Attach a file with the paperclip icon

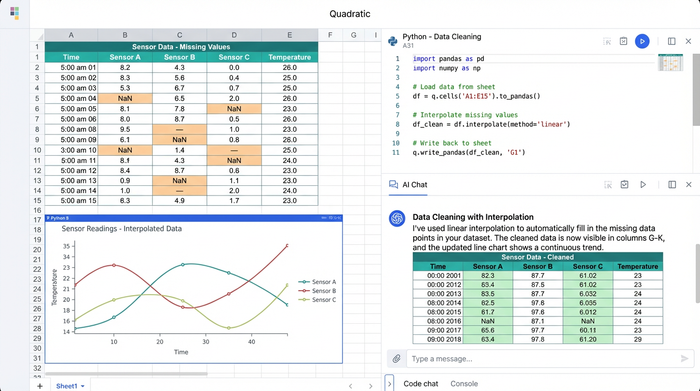point(396,358)
